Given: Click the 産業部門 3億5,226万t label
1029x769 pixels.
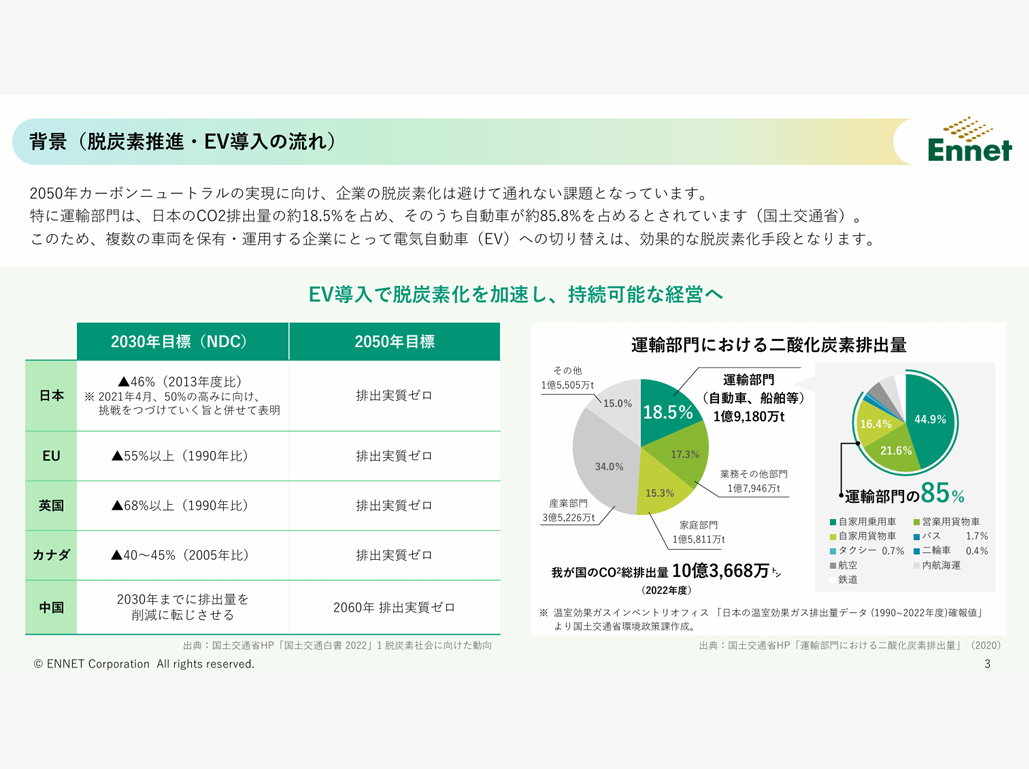Looking at the screenshot, I should coord(568,510).
